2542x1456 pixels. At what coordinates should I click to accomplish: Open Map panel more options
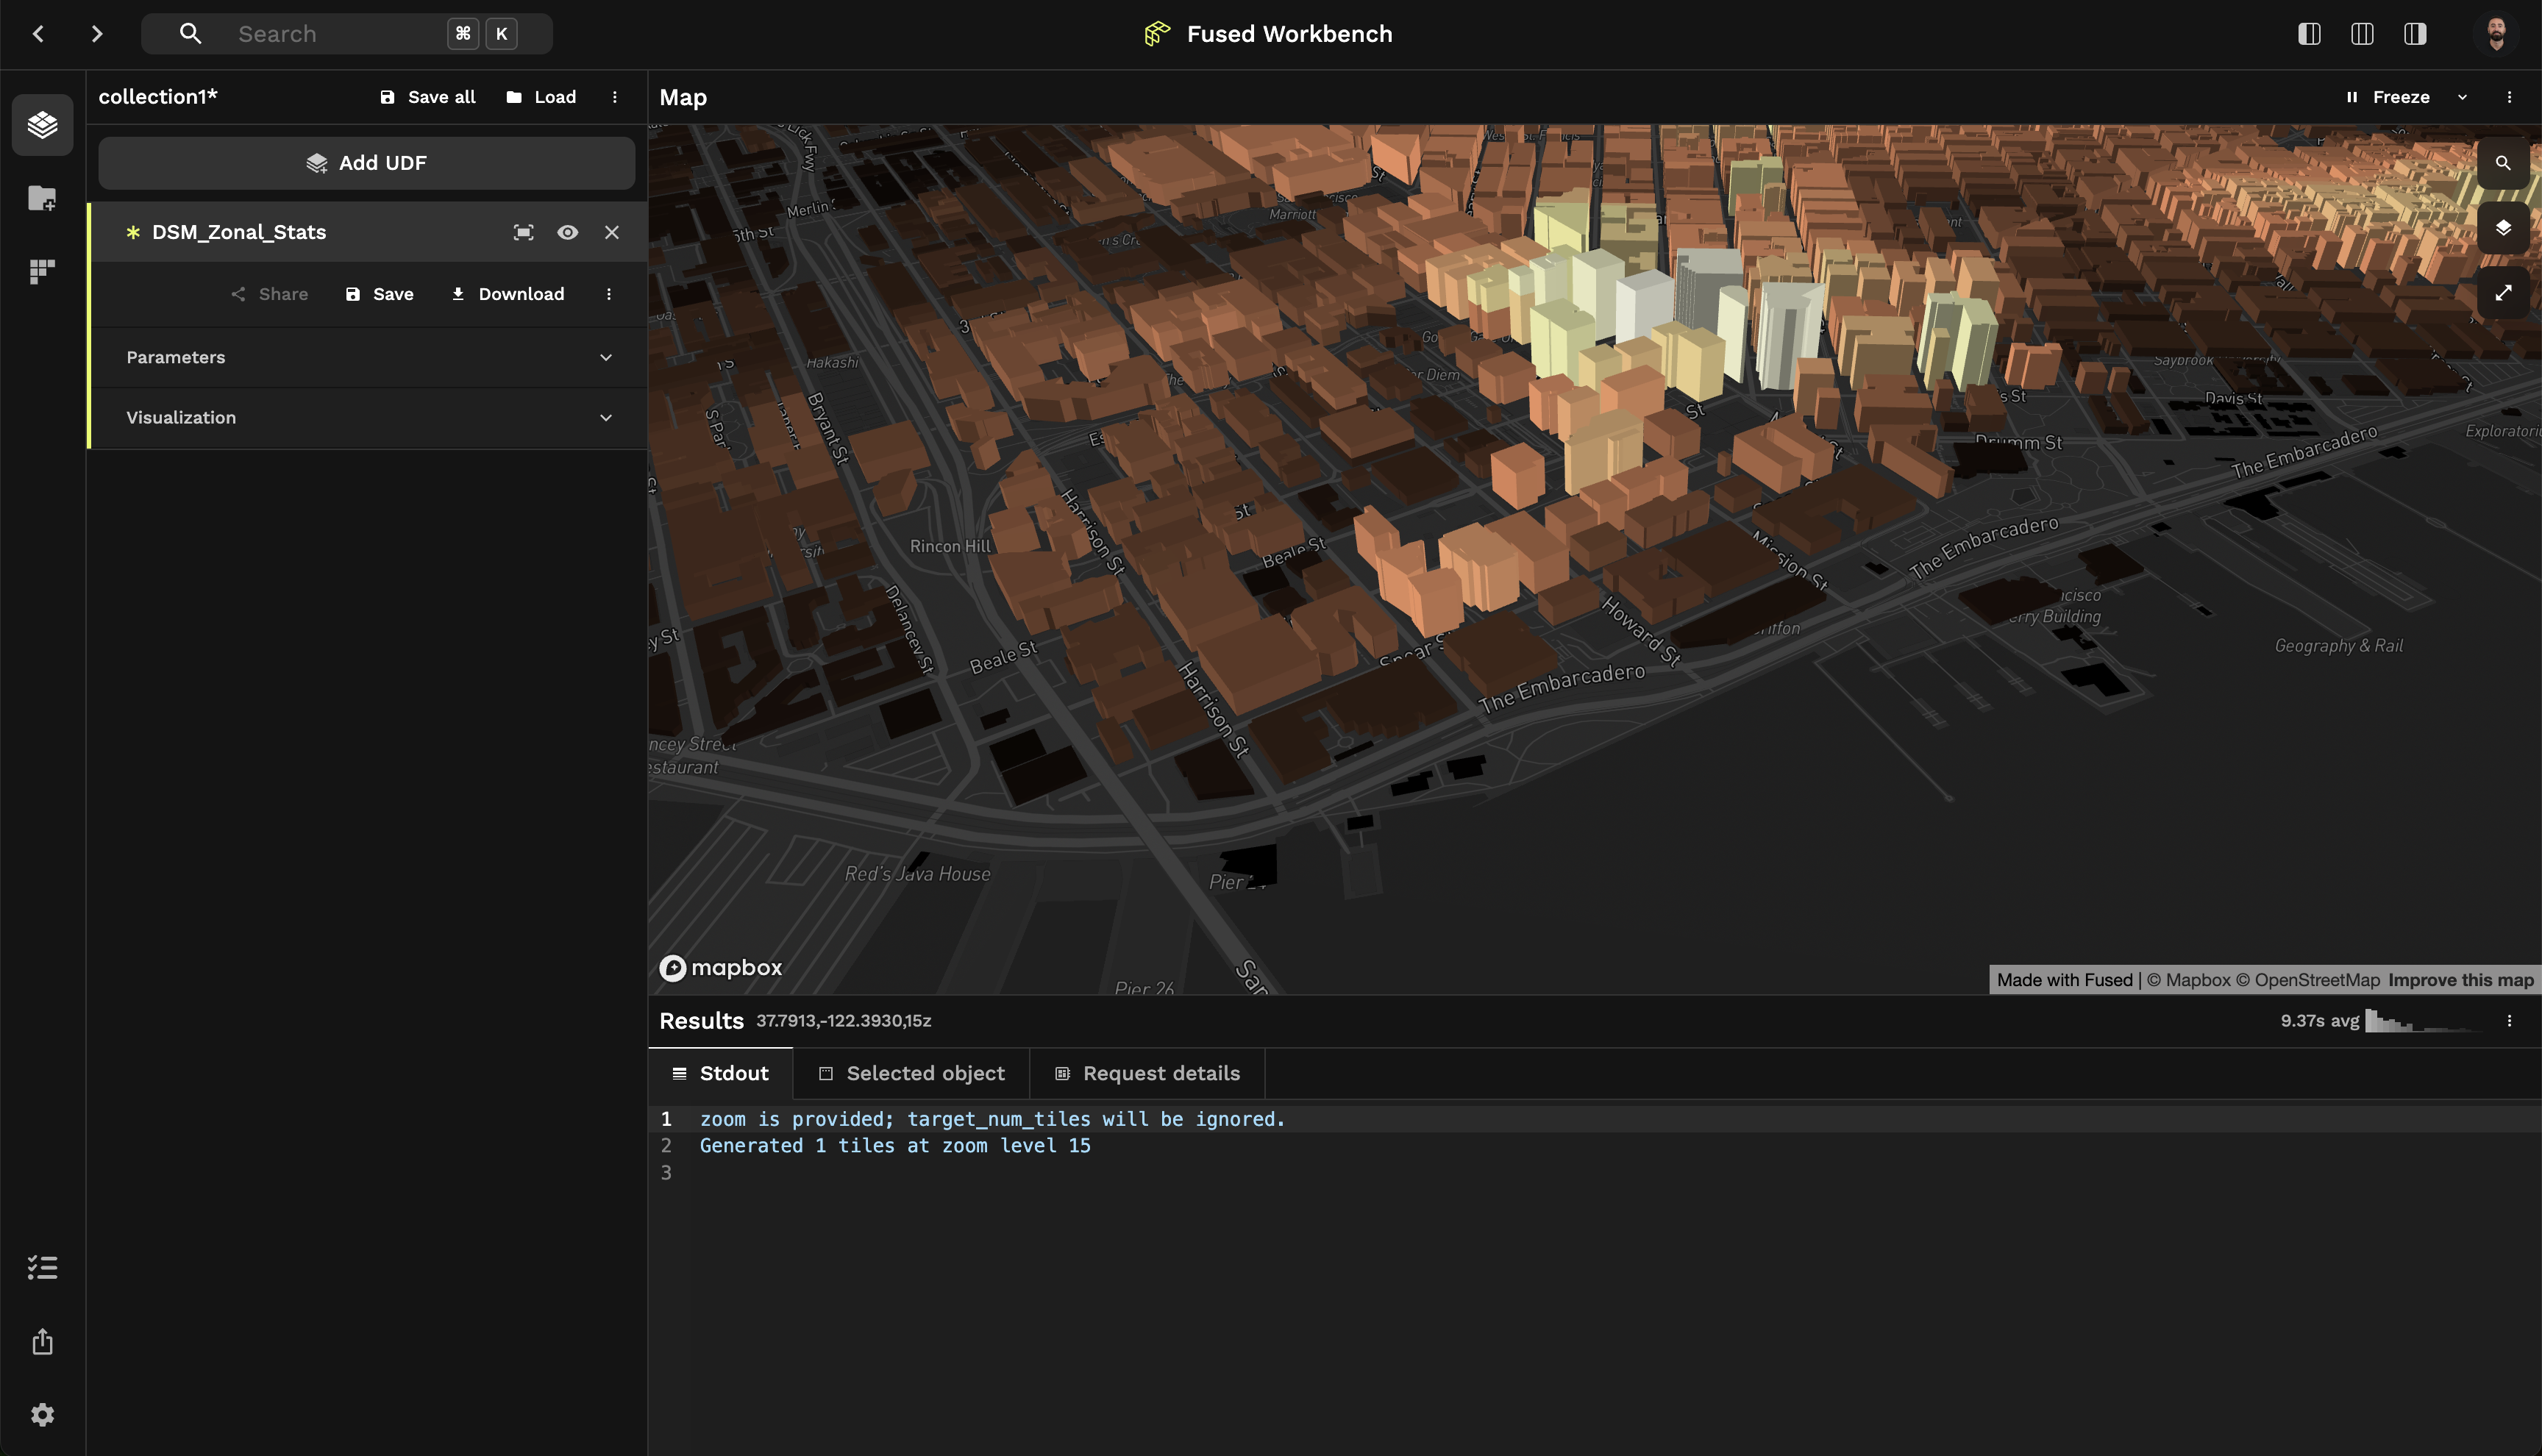(x=2509, y=97)
